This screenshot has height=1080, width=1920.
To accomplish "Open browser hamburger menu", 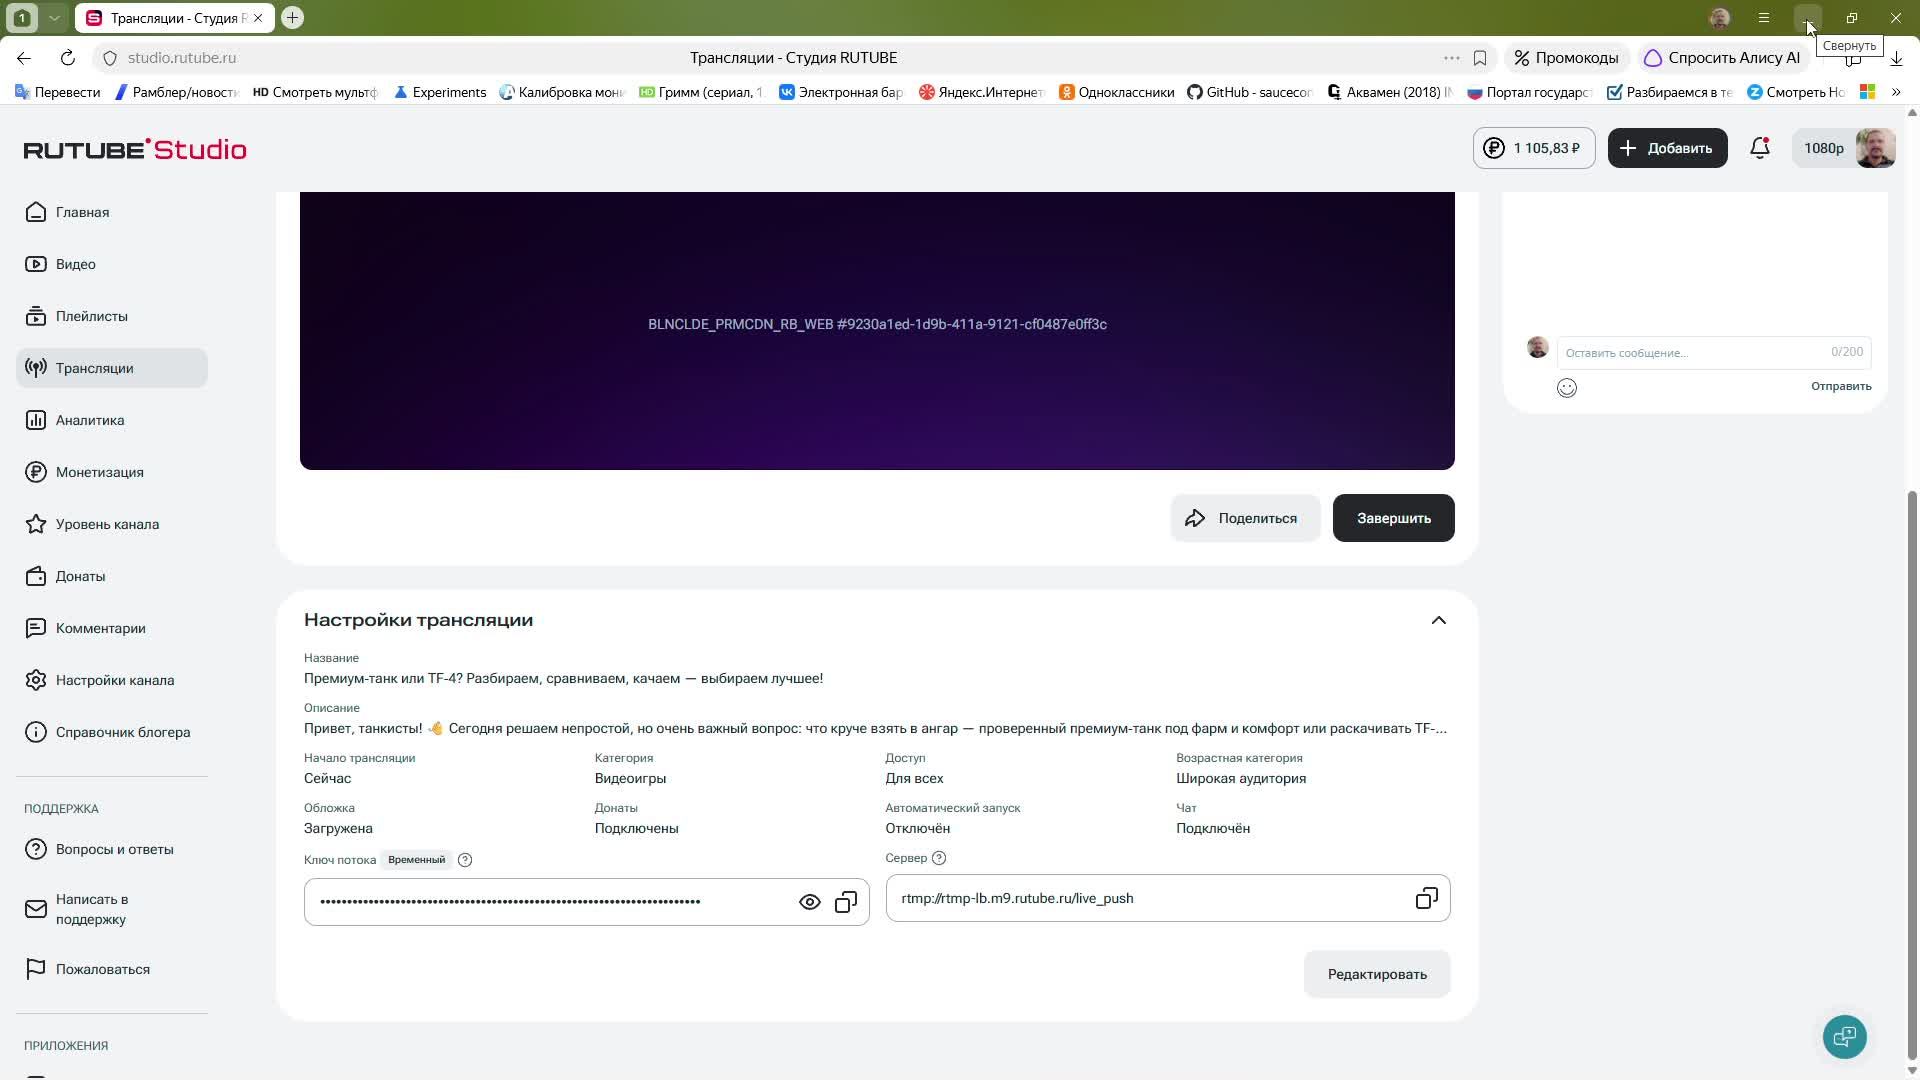I will pos(1764,18).
